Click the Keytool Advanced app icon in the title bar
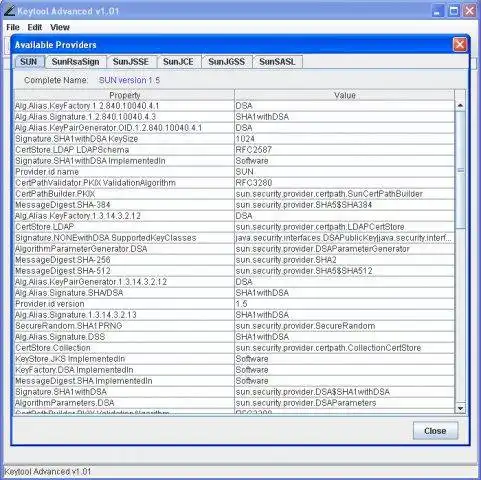Image resolution: width=481 pixels, height=480 pixels. pyautogui.click(x=9, y=11)
